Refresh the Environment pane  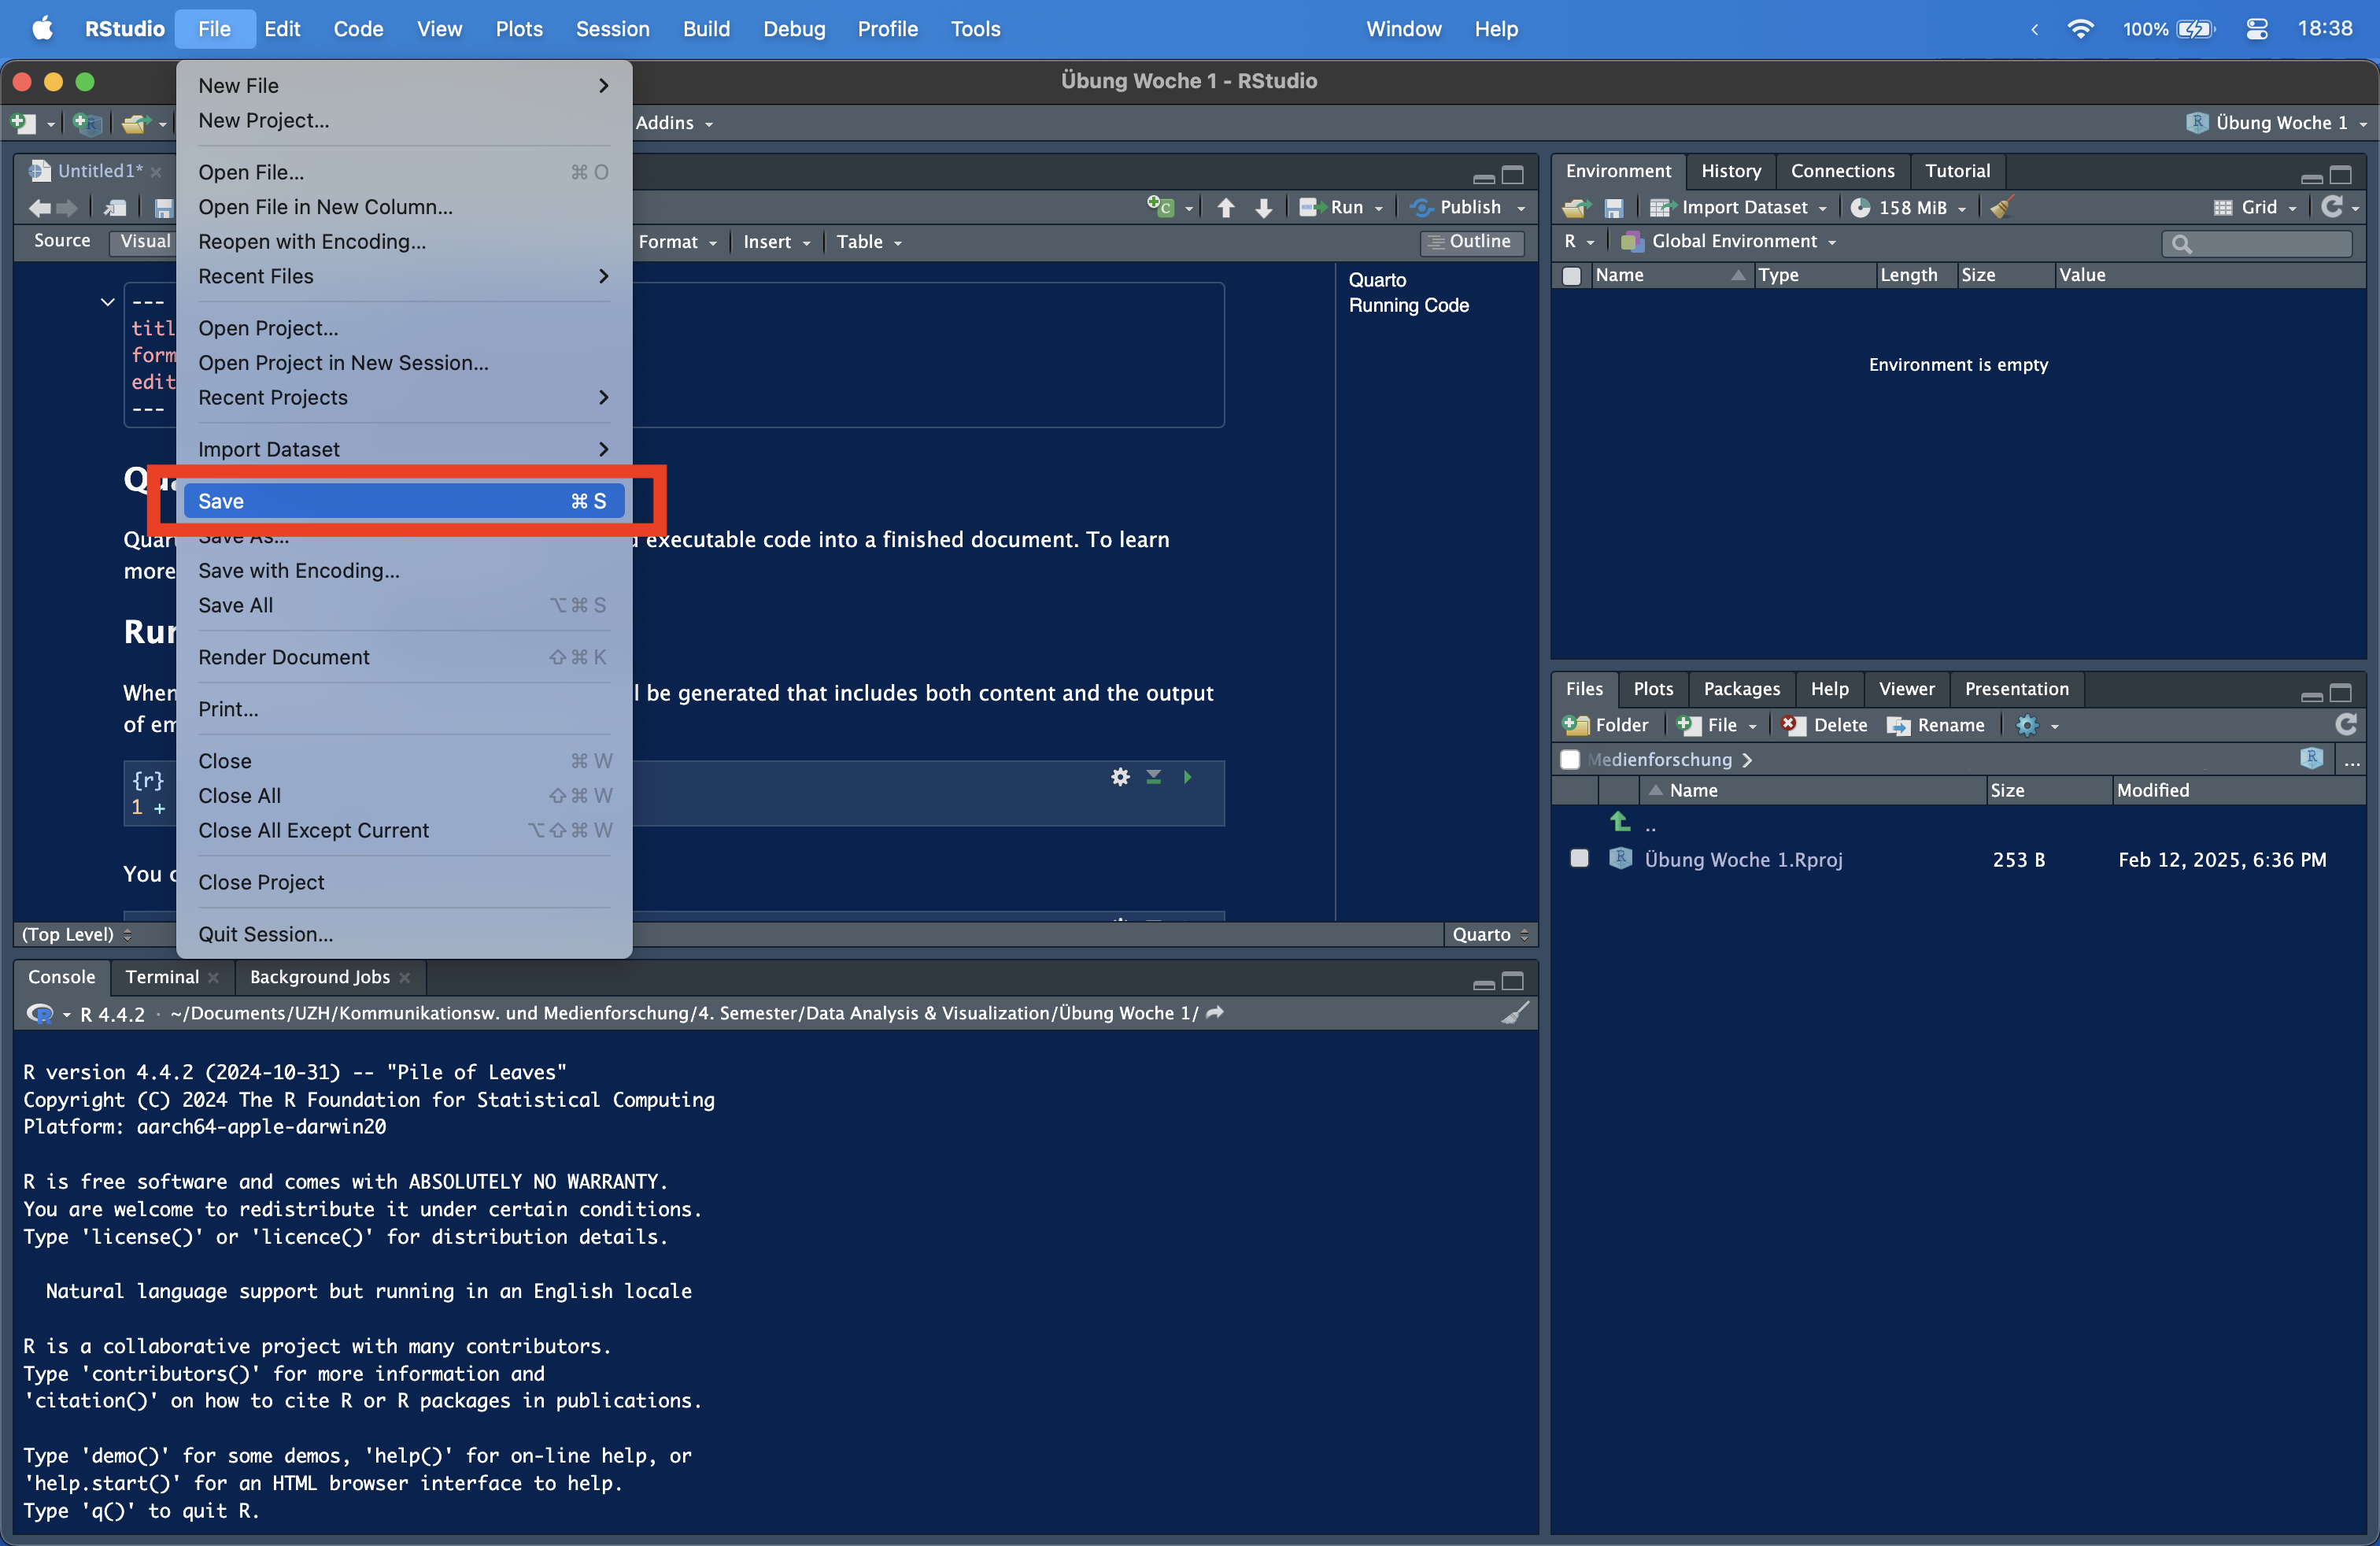coord(2332,206)
